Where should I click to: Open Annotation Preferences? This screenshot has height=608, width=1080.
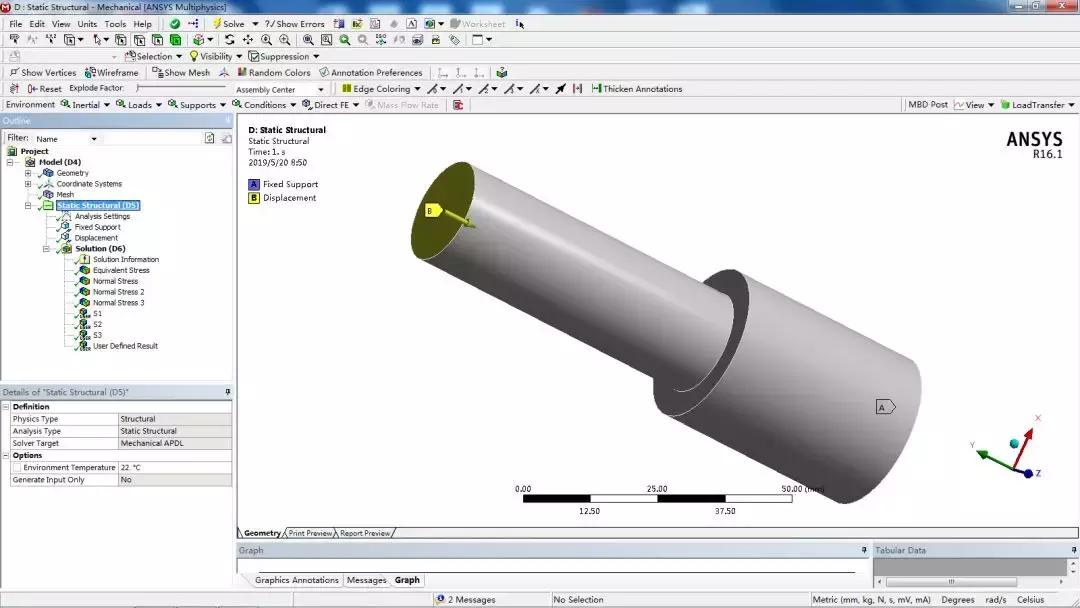tap(371, 72)
